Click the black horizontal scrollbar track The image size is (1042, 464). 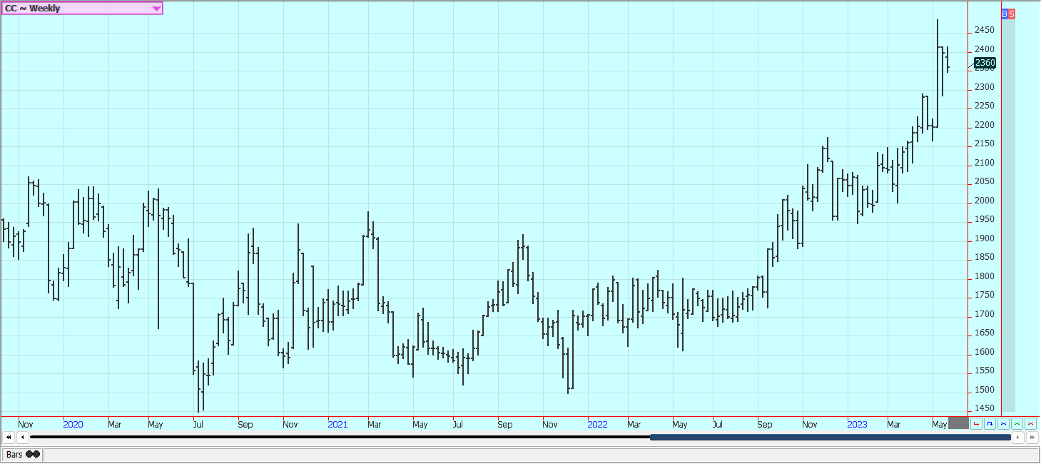pos(340,437)
